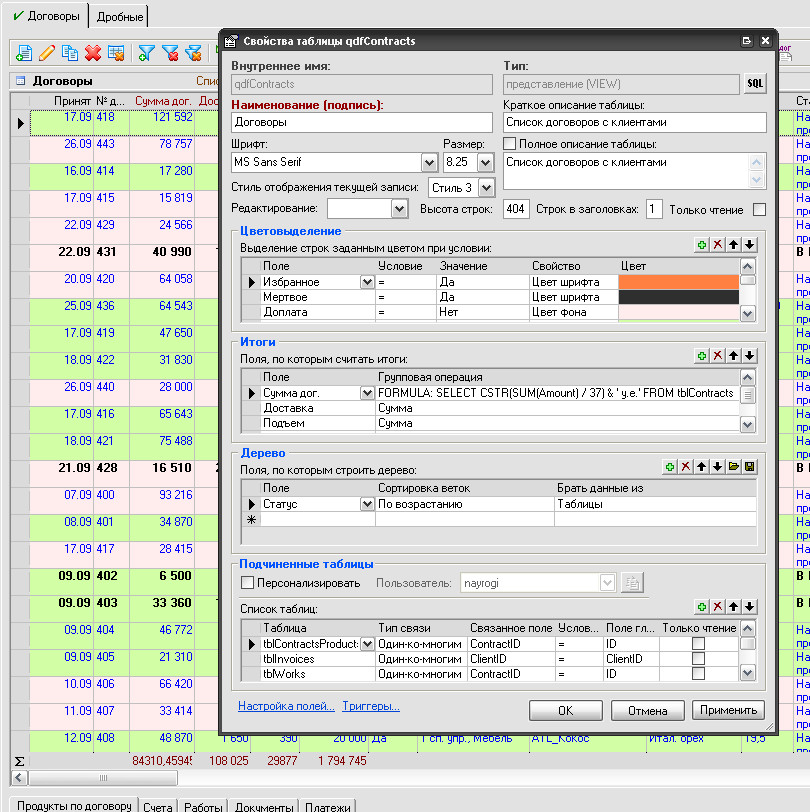Click the orange color swatch for Избранное
The width and height of the screenshot is (810, 812).
(x=678, y=282)
